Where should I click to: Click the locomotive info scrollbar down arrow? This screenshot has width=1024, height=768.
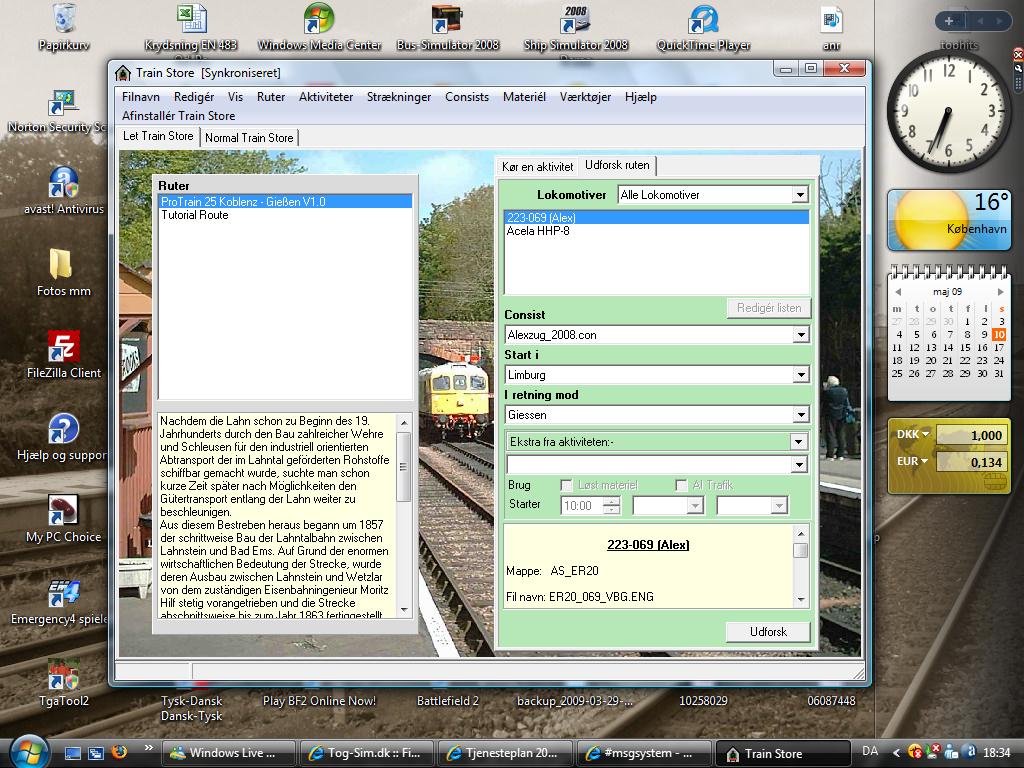tap(801, 600)
